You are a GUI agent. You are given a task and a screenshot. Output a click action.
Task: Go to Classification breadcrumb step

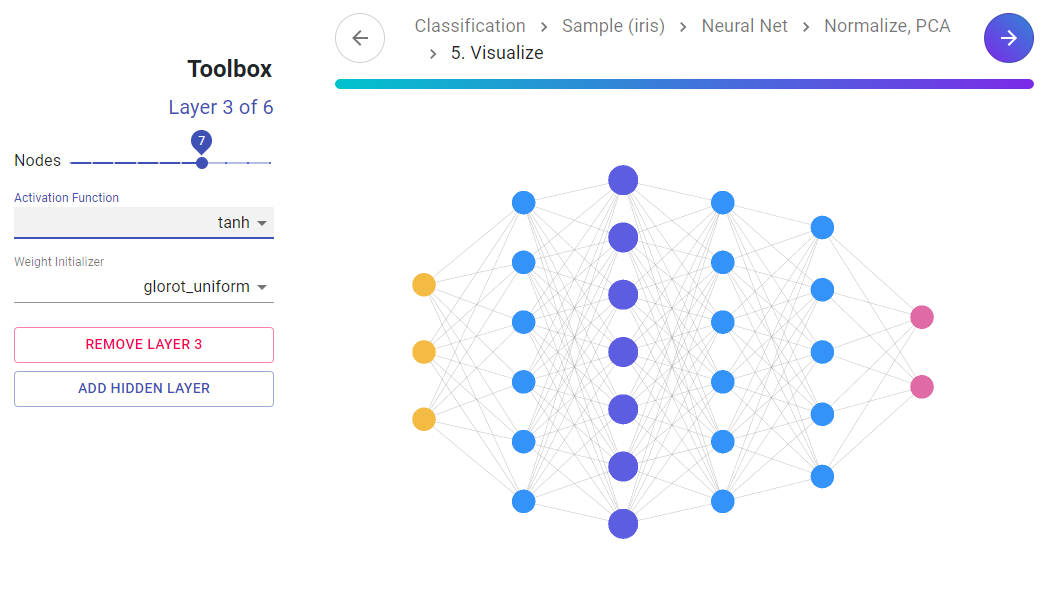coord(470,26)
